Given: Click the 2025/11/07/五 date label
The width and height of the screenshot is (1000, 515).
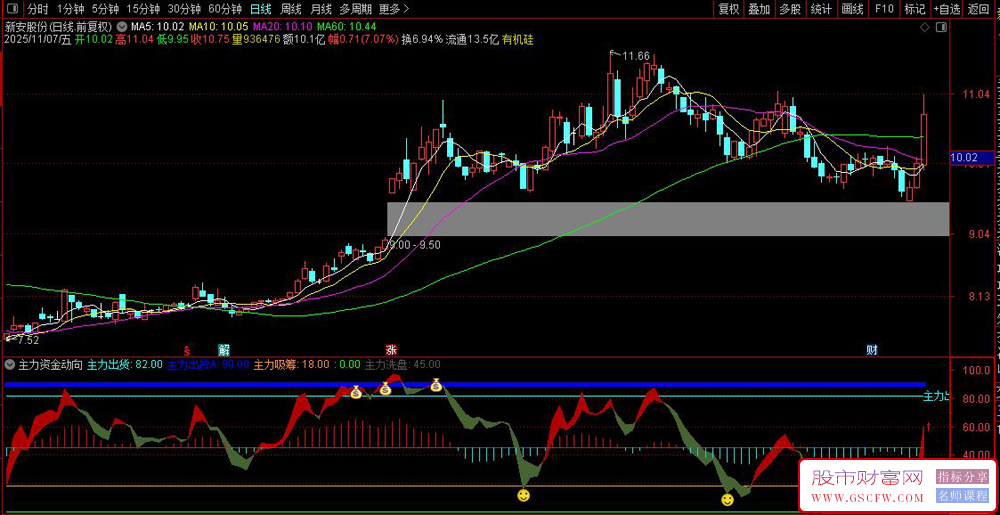Looking at the screenshot, I should (x=37, y=39).
